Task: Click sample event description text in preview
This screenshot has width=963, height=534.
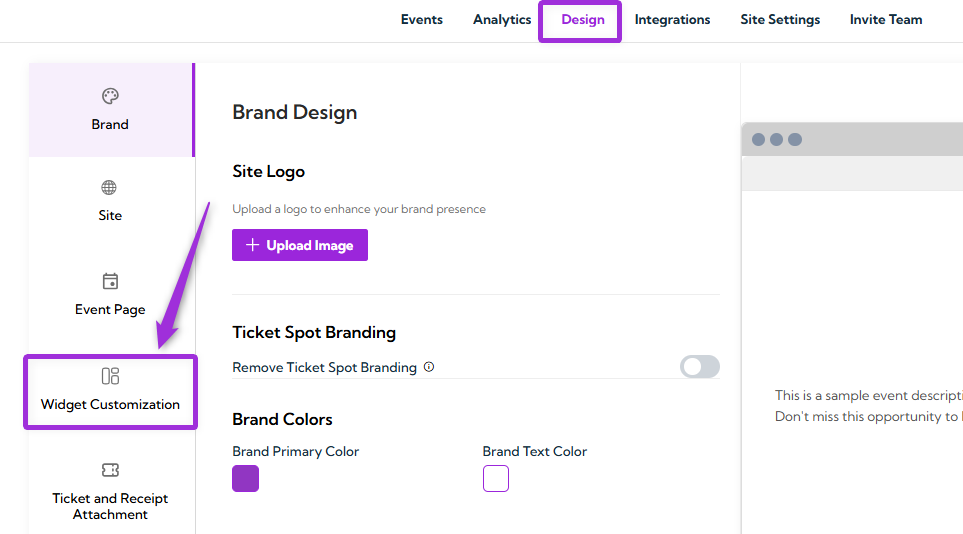Action: click(x=868, y=395)
